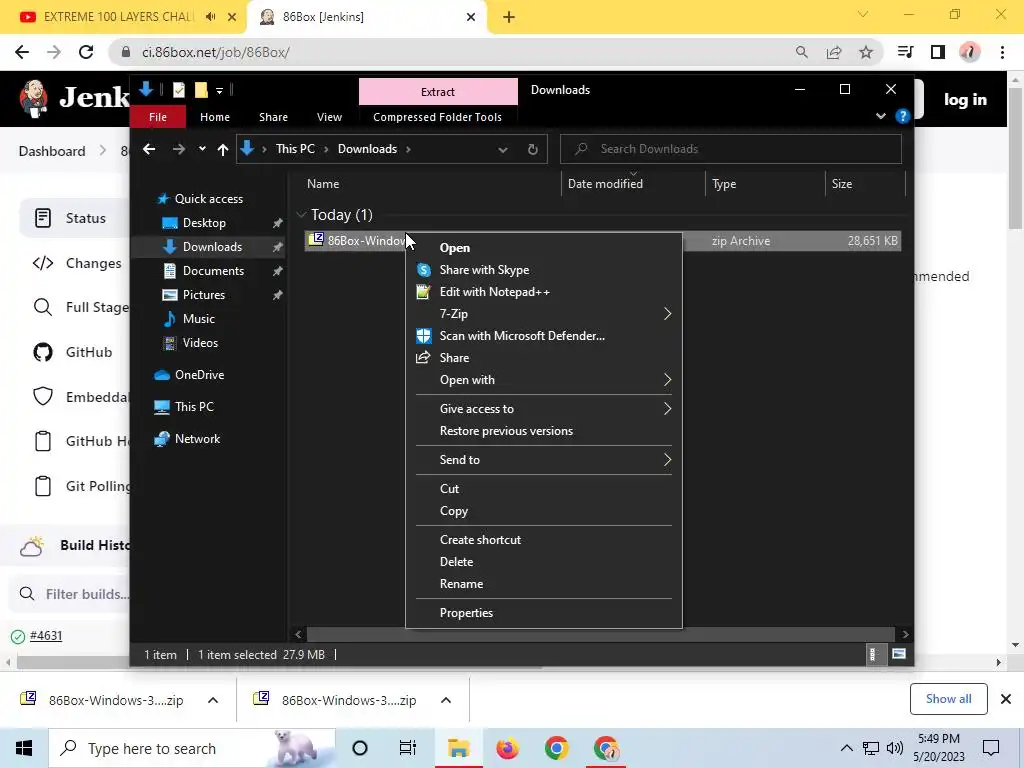Refresh the Downloads folder view
This screenshot has height=768, width=1024.
pos(533,150)
